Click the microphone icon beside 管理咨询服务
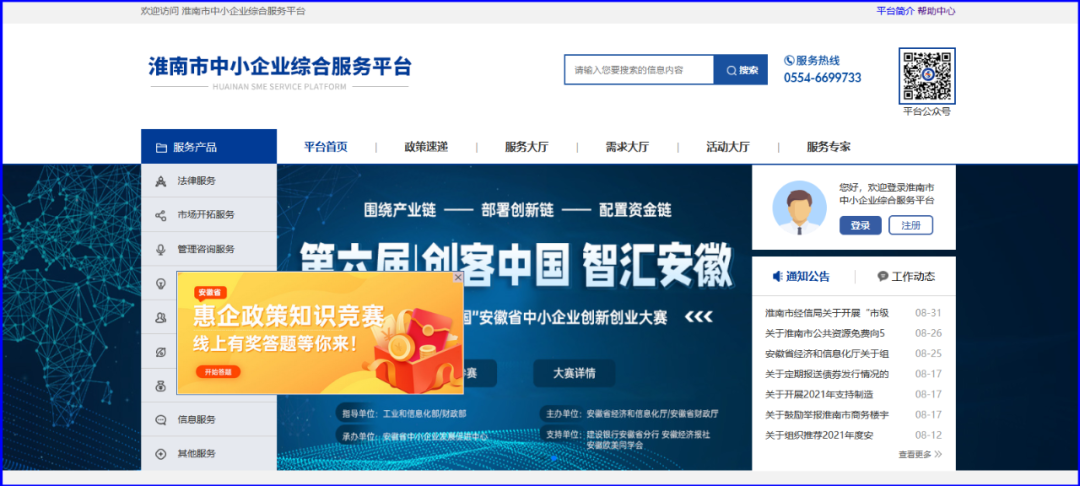This screenshot has width=1080, height=486. pyautogui.click(x=160, y=249)
